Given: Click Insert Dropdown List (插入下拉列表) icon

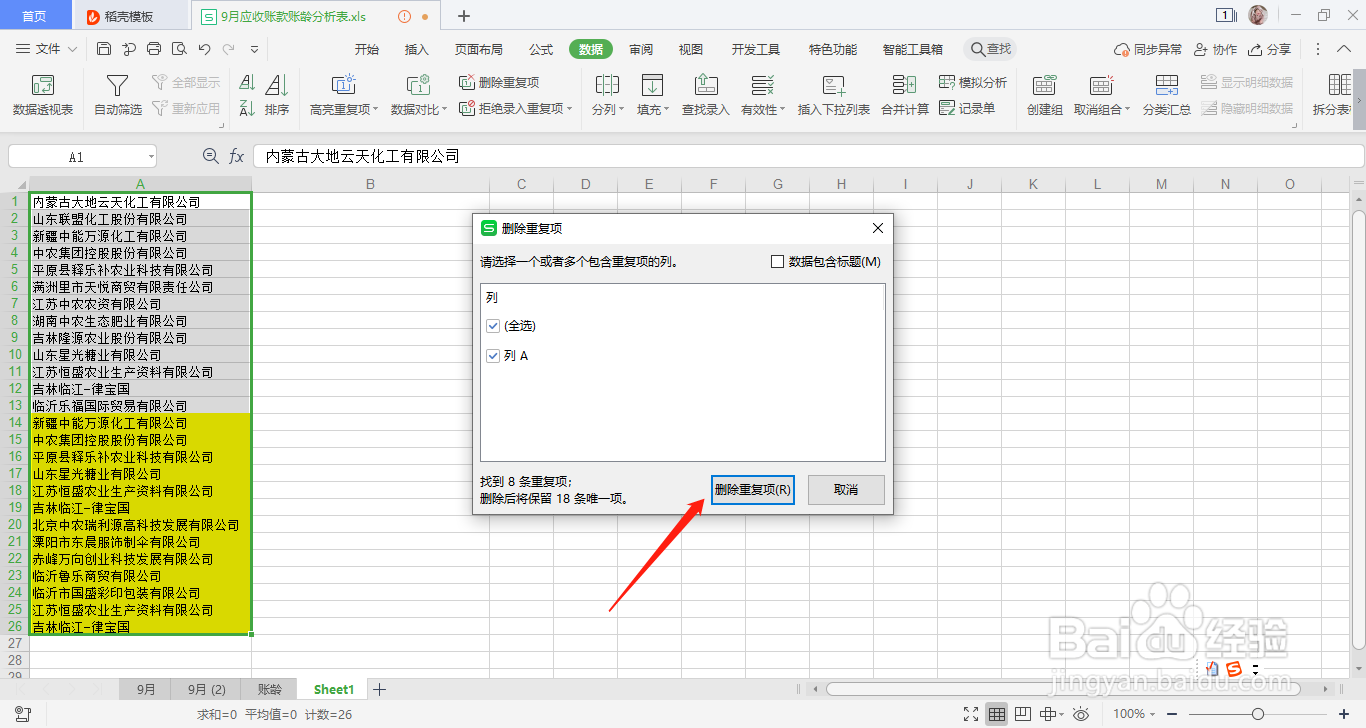Looking at the screenshot, I should 833,96.
